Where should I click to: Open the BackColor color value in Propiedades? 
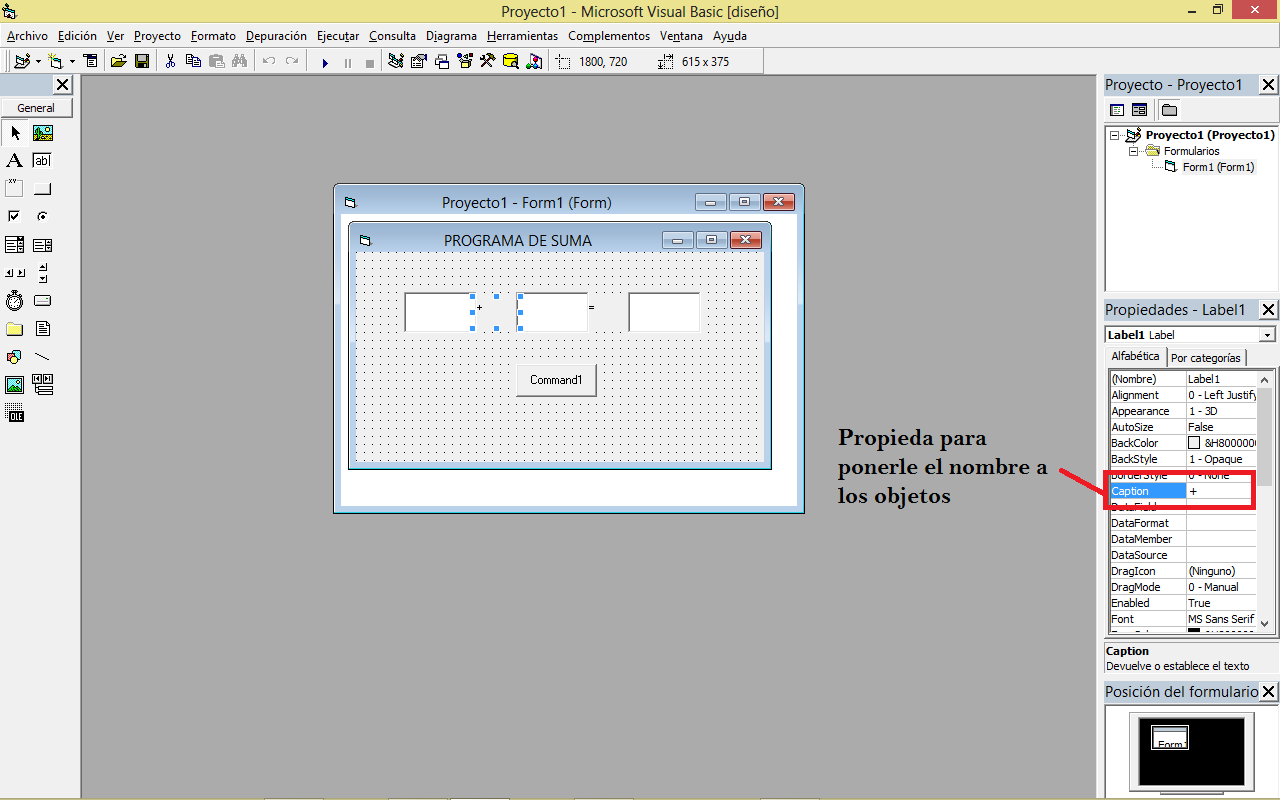pyautogui.click(x=1220, y=442)
